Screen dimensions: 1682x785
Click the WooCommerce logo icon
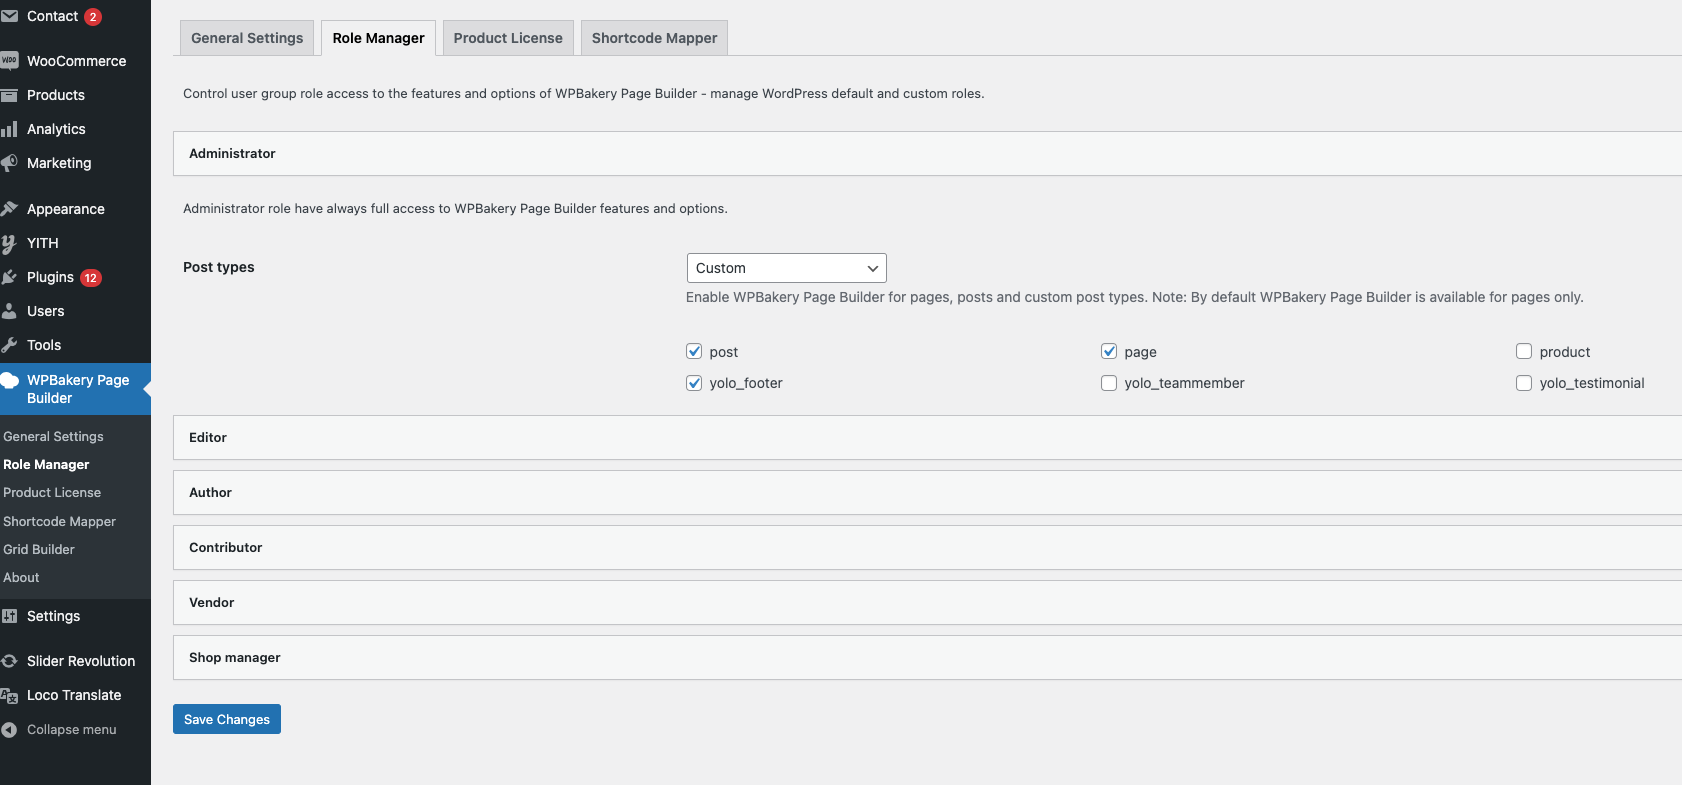(9, 61)
